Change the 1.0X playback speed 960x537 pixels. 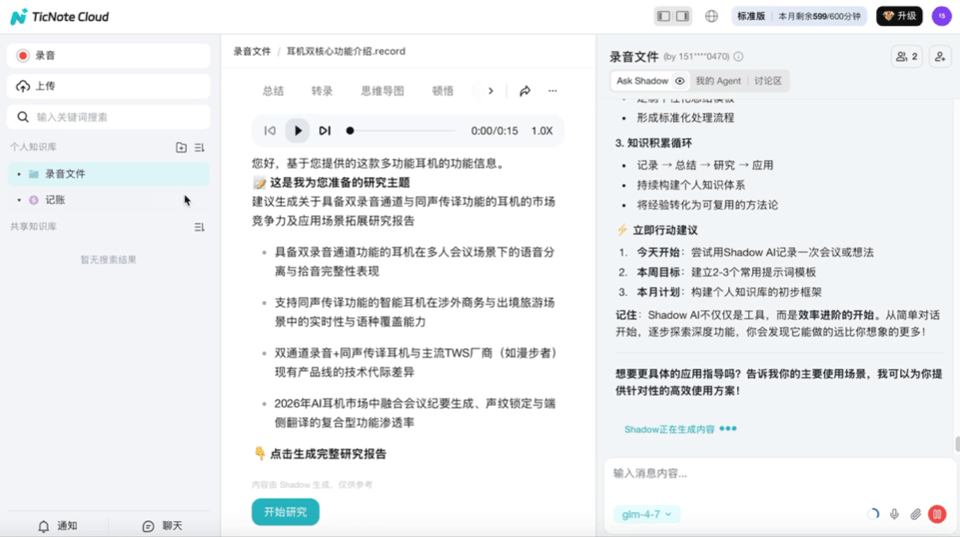pyautogui.click(x=542, y=131)
